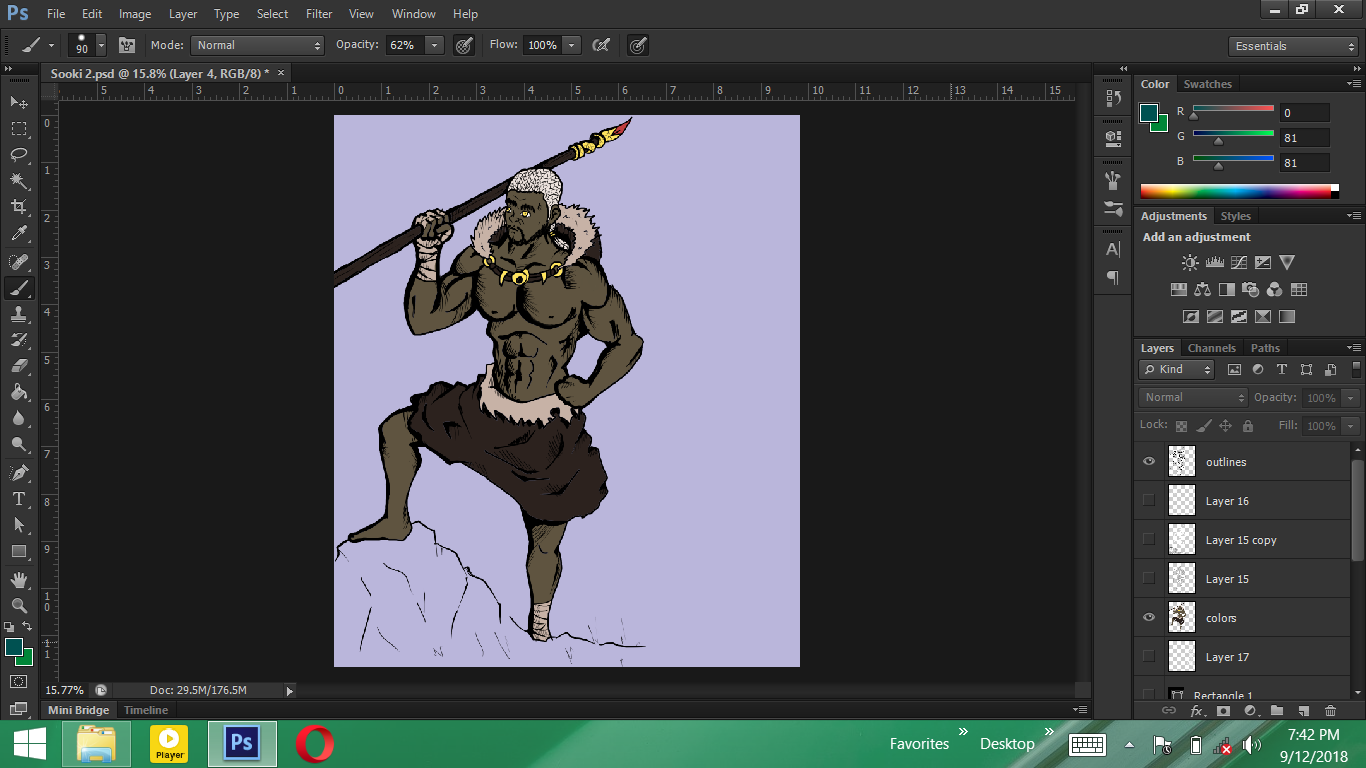Open the layer blend mode dropdown

click(x=1193, y=397)
